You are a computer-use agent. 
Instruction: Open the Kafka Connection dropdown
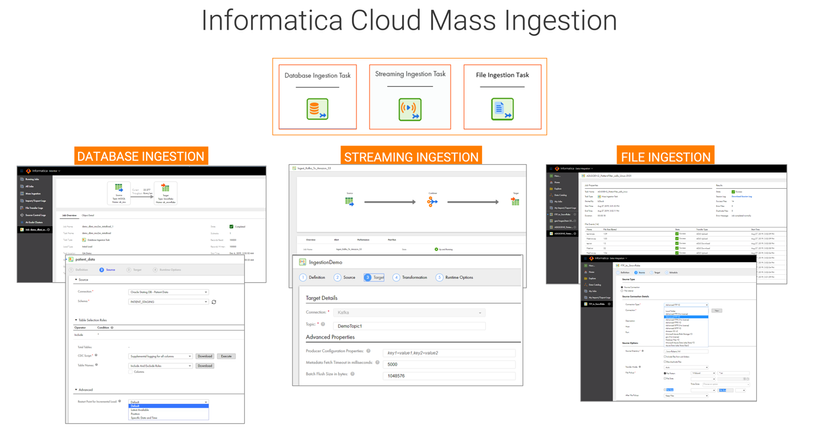408,312
